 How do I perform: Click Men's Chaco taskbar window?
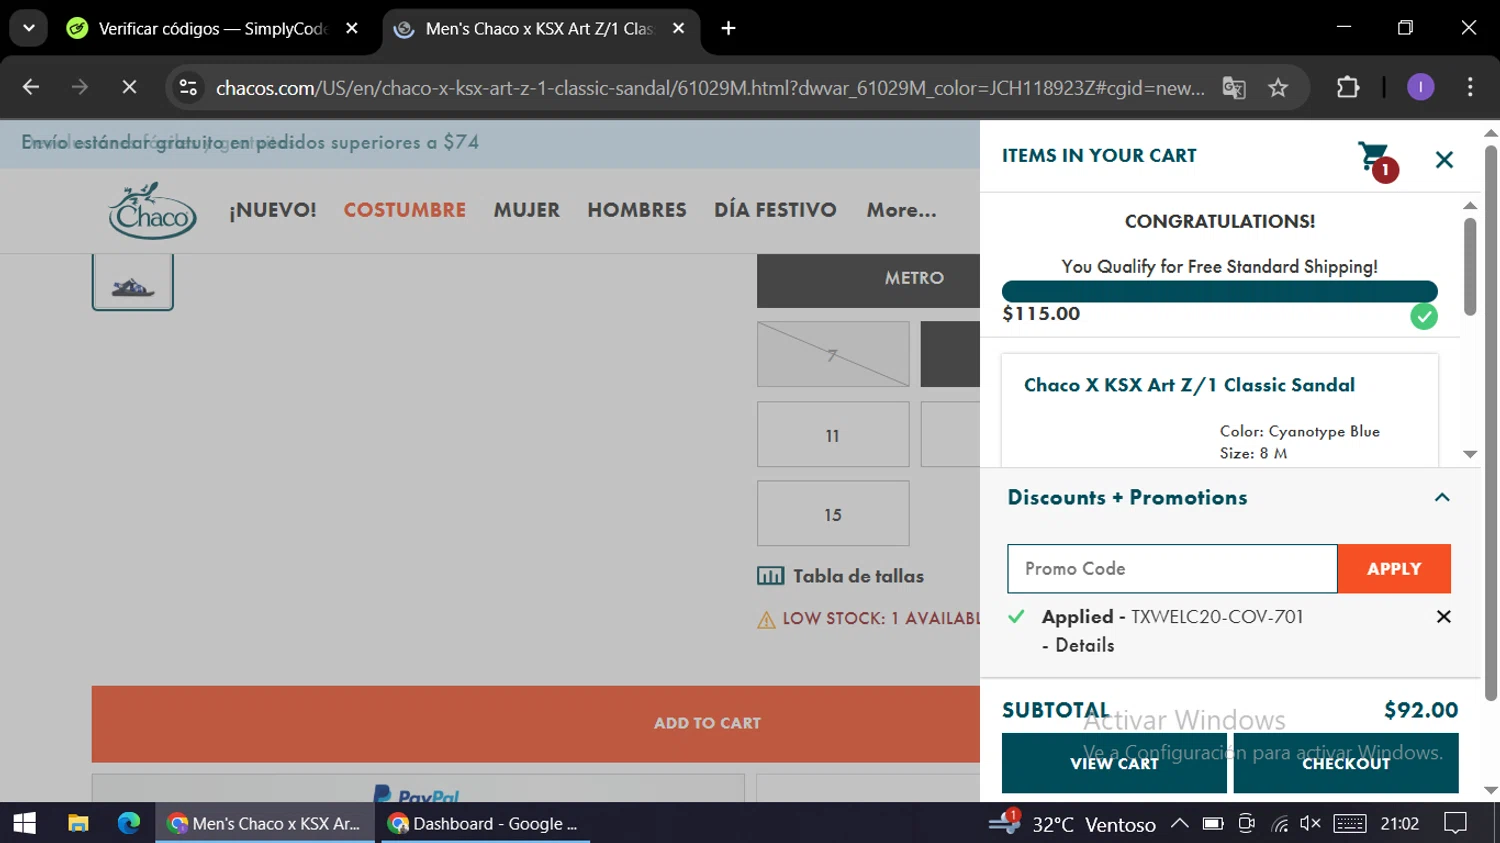point(265,823)
